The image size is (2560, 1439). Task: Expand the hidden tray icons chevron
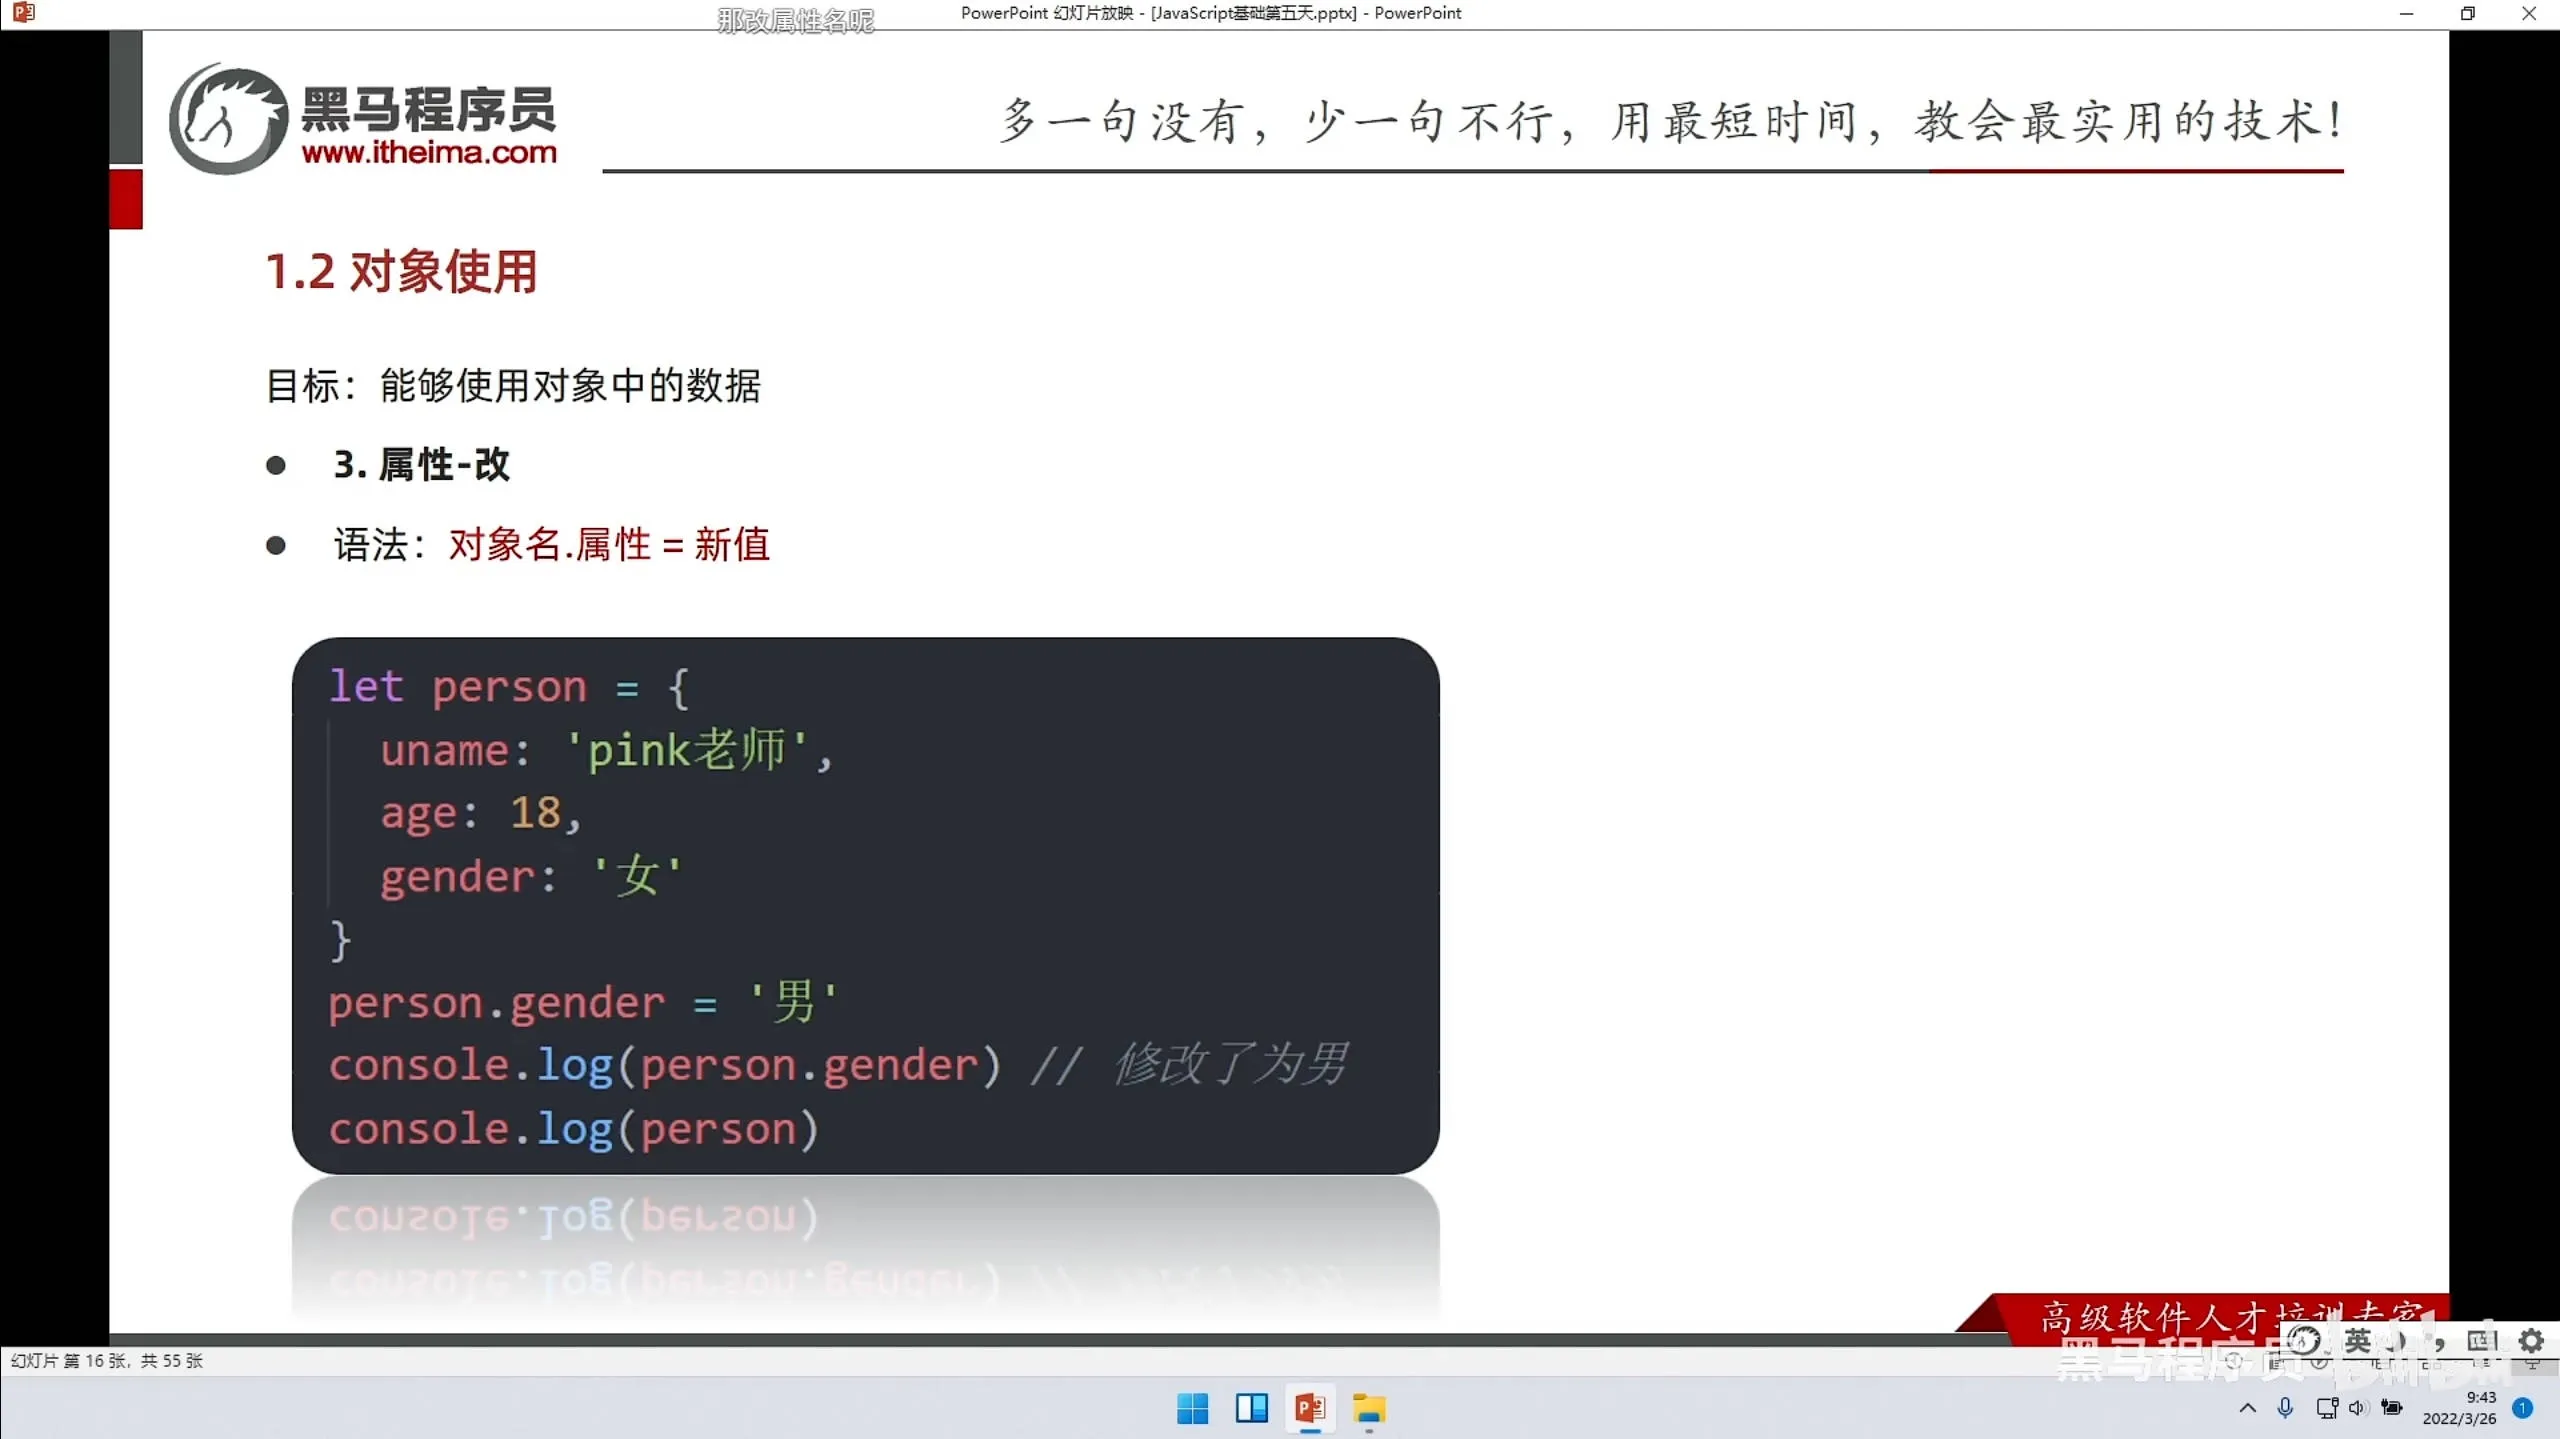tap(2247, 1408)
